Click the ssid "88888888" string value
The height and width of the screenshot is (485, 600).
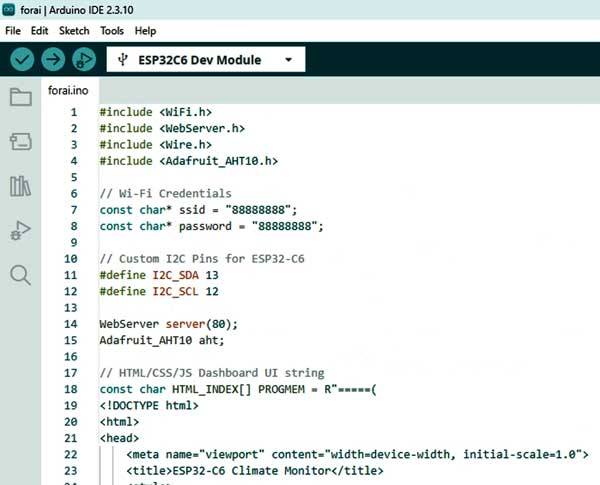click(x=258, y=210)
